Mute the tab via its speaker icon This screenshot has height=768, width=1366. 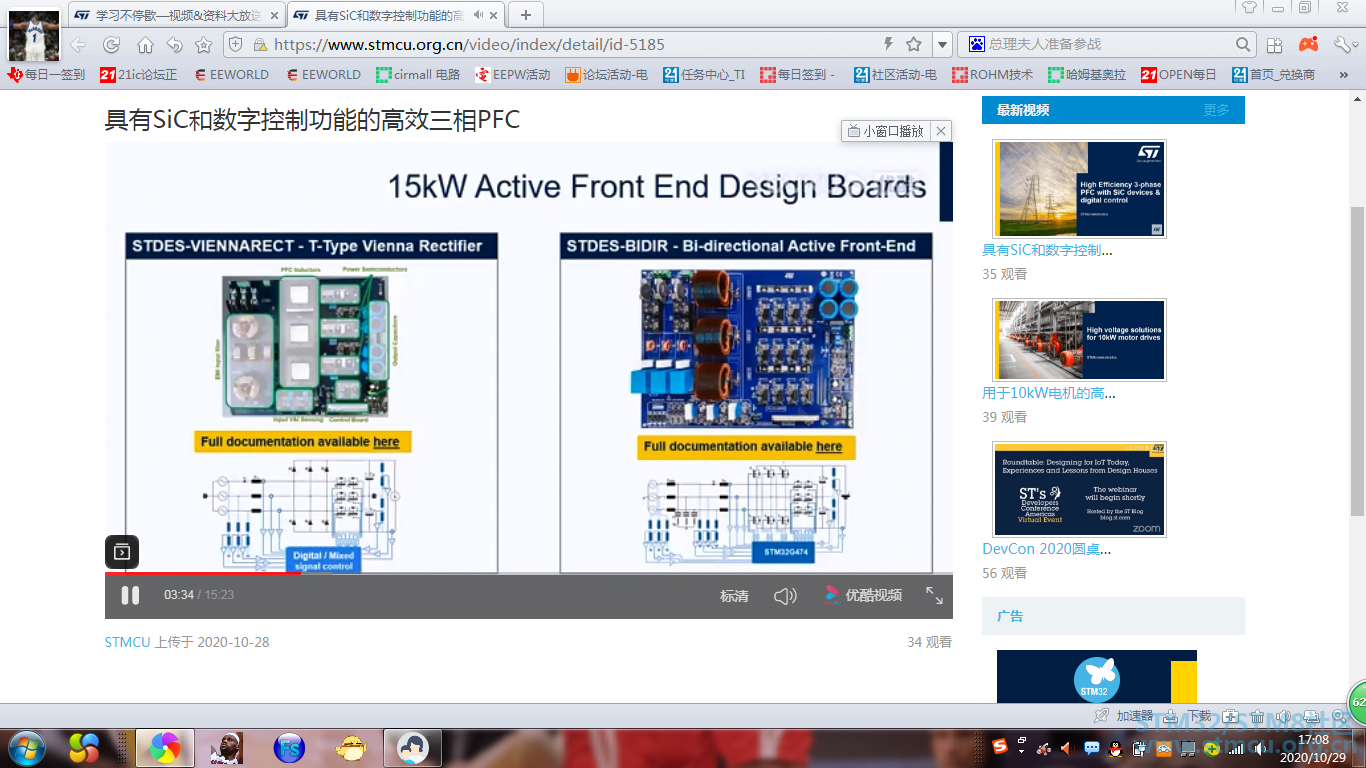point(478,15)
